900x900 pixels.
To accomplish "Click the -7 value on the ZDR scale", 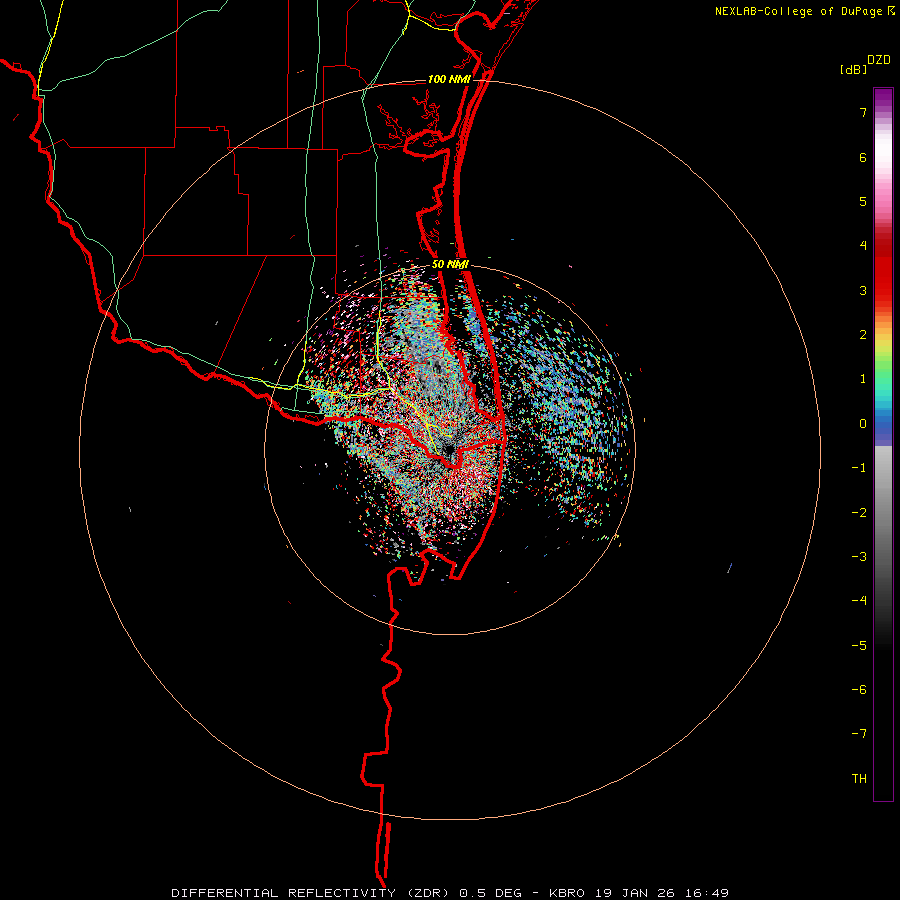I will [x=859, y=734].
